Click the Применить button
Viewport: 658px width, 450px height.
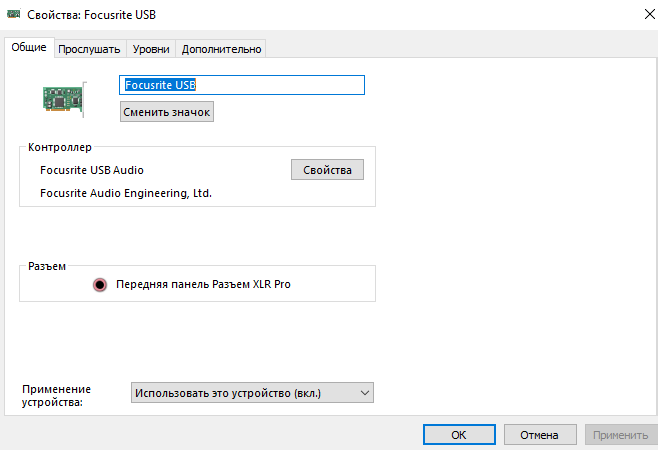(x=620, y=435)
